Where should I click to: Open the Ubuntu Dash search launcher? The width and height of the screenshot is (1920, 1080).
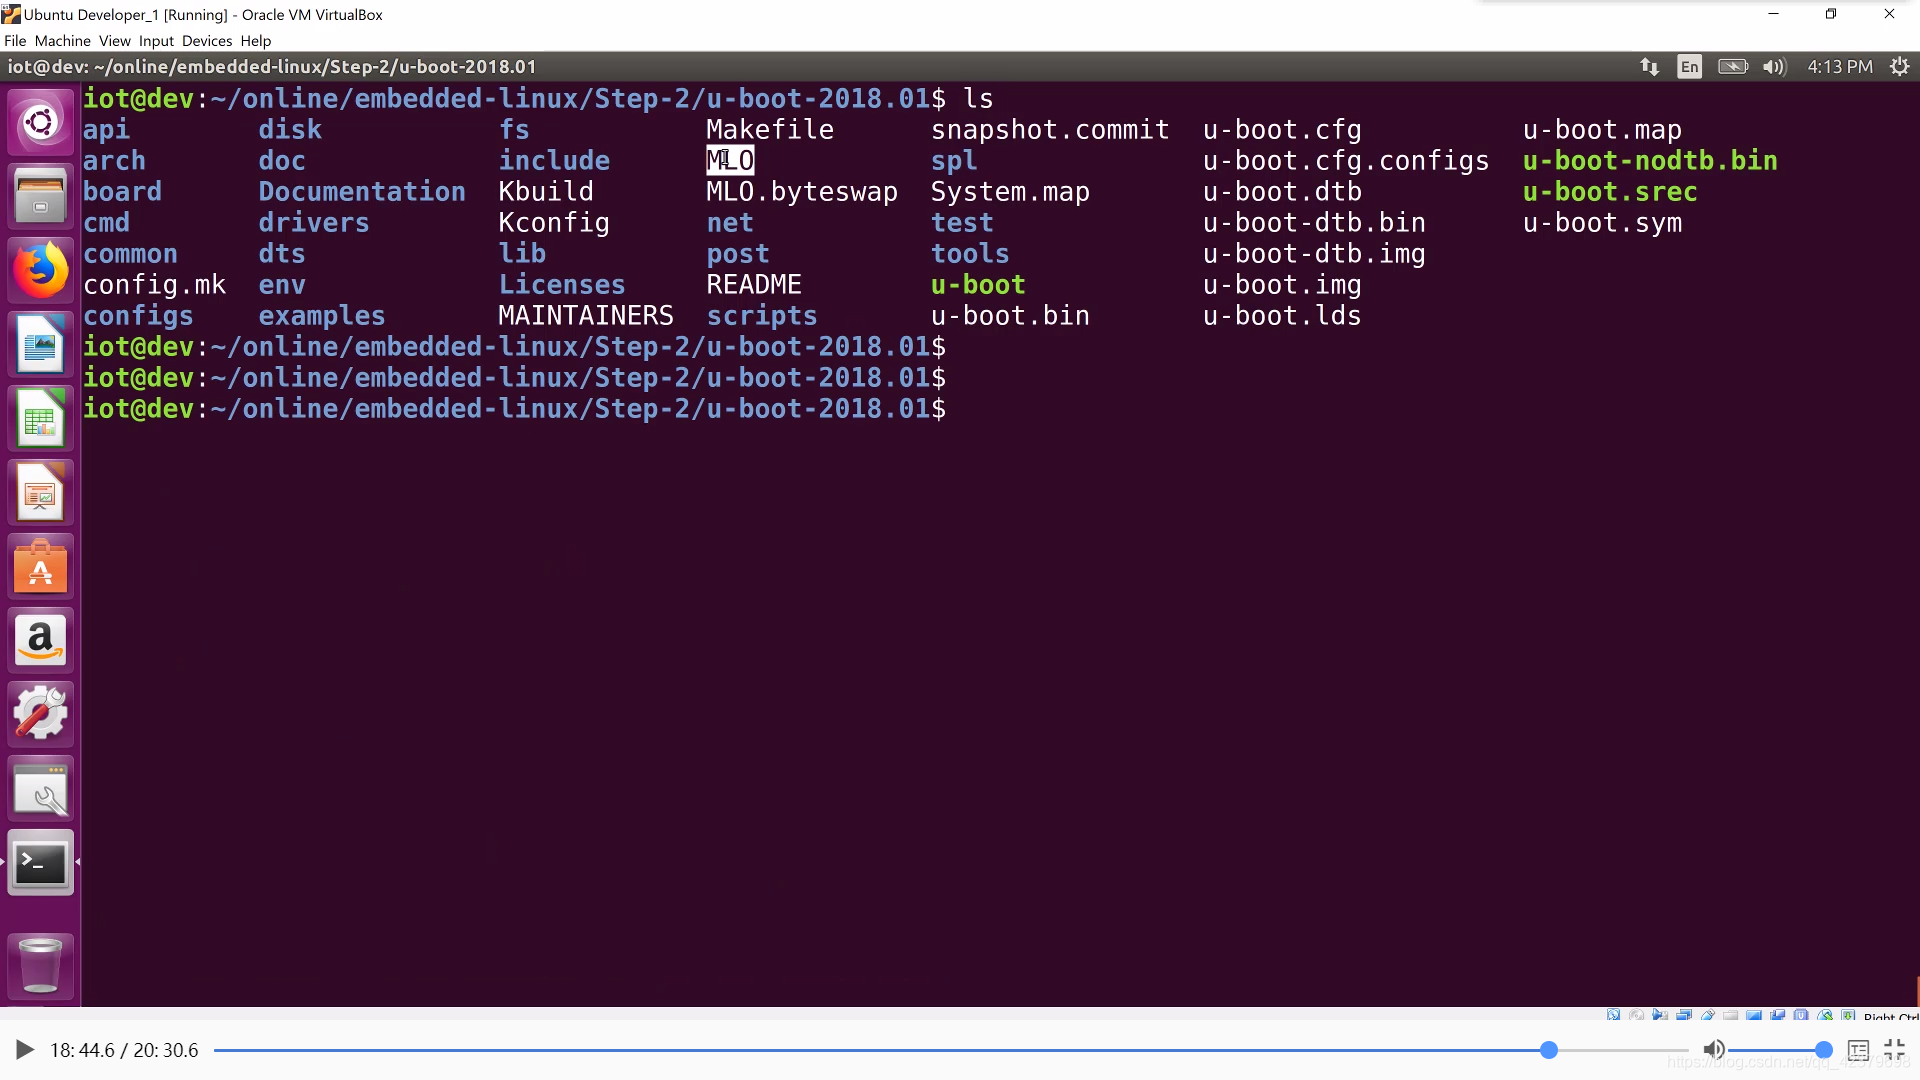(x=40, y=123)
